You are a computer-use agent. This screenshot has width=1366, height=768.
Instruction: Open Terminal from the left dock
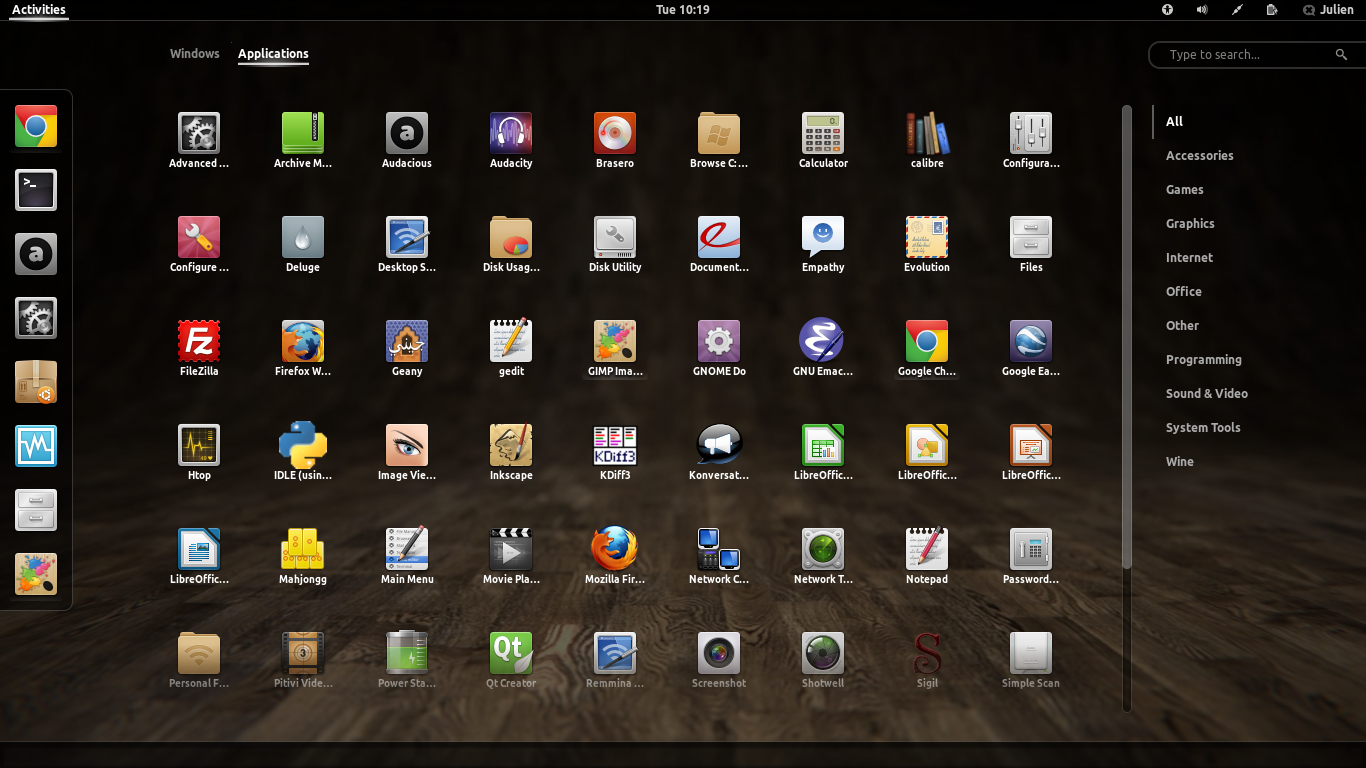coord(36,190)
